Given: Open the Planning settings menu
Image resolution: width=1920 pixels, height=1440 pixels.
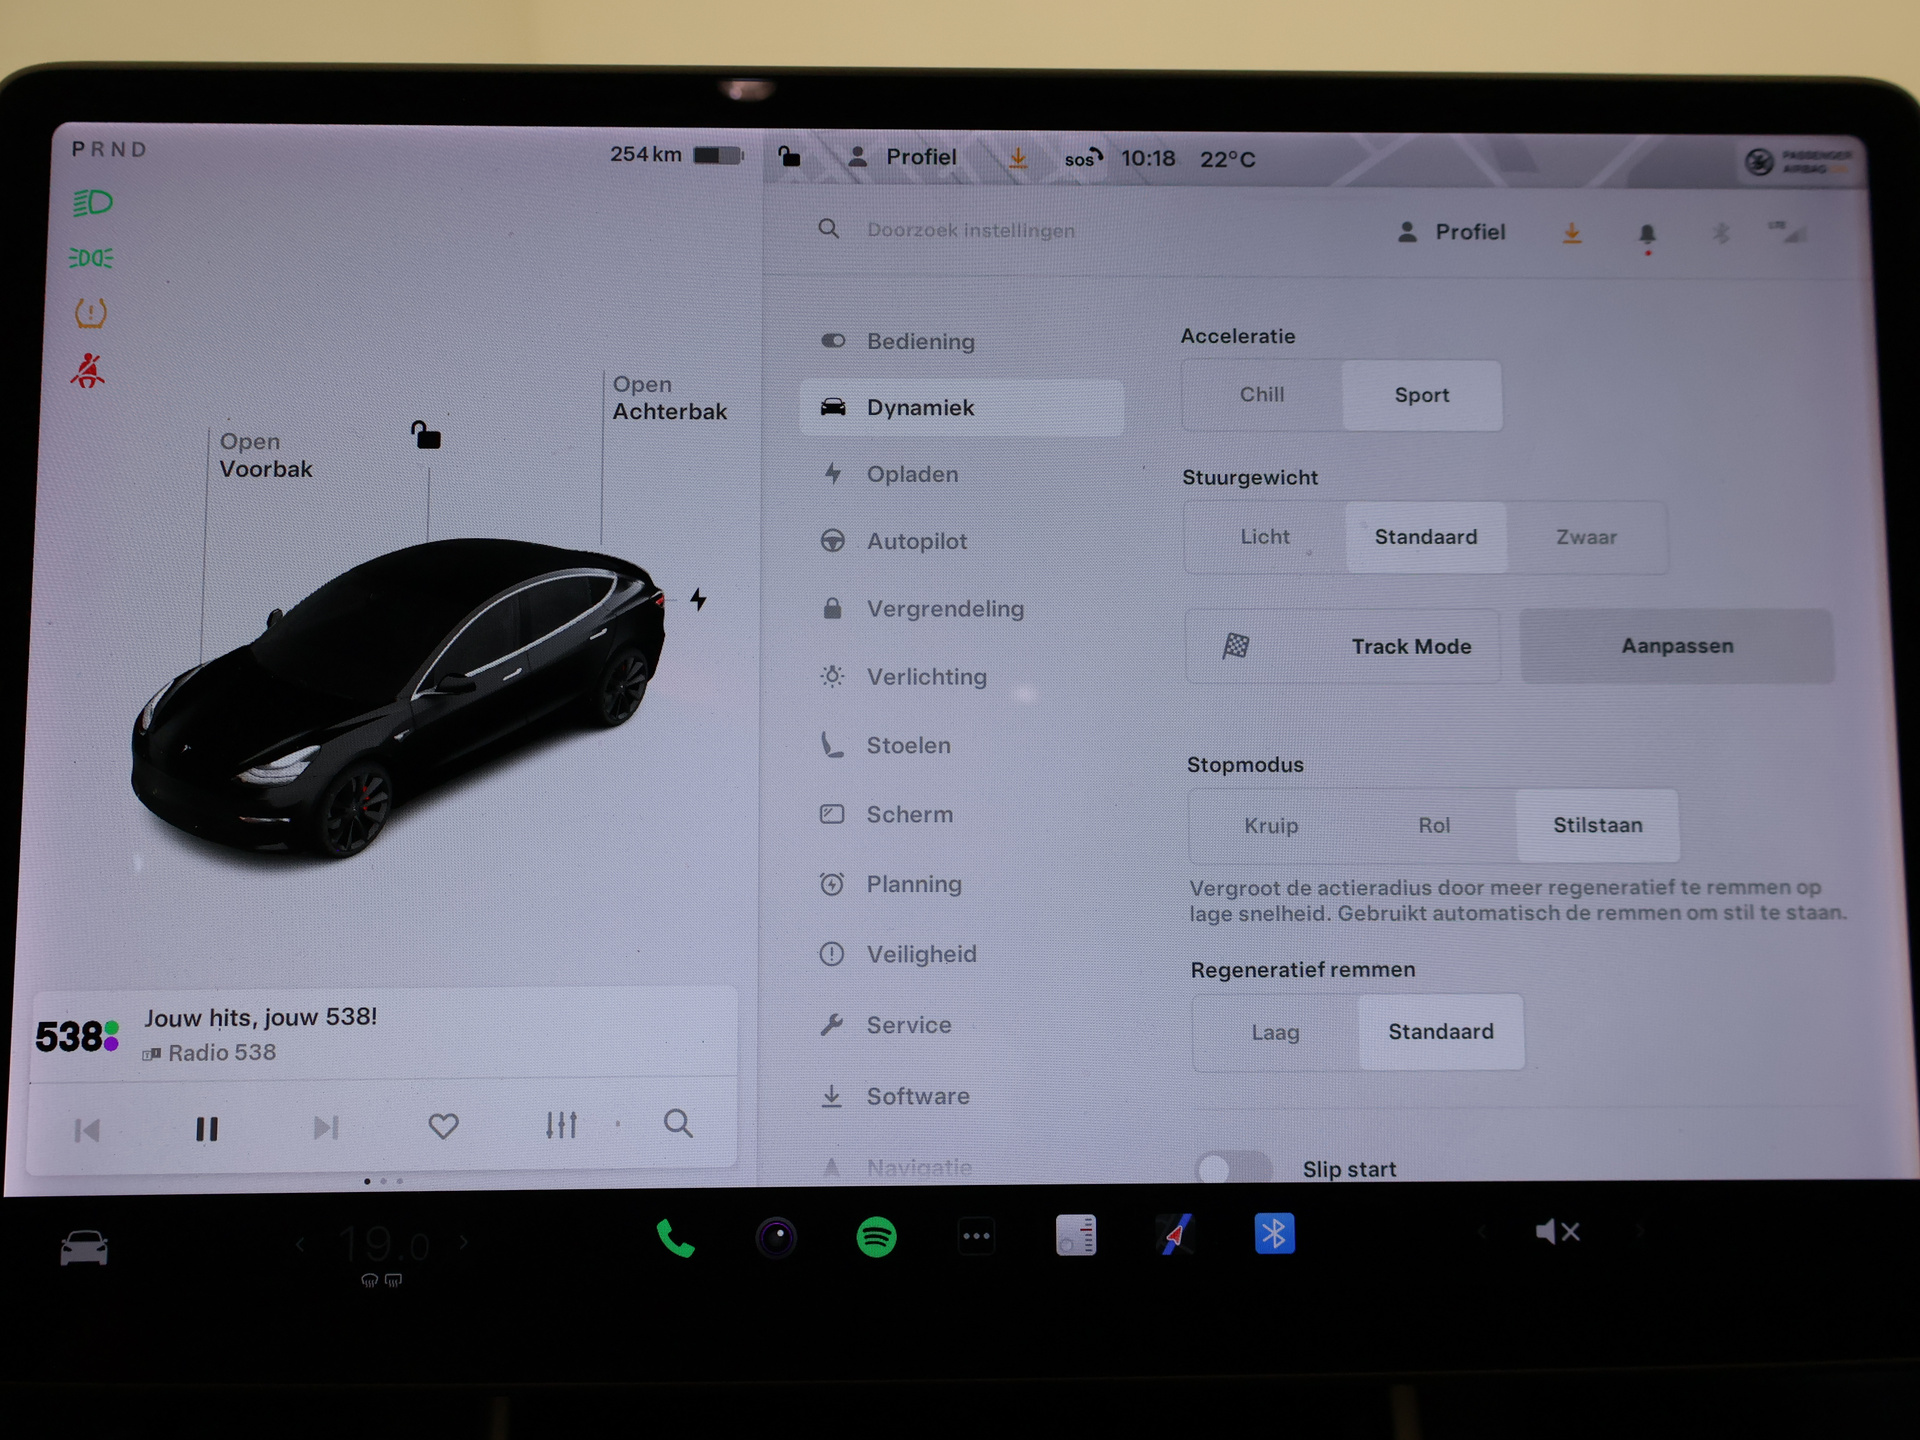Looking at the screenshot, I should 961,884.
